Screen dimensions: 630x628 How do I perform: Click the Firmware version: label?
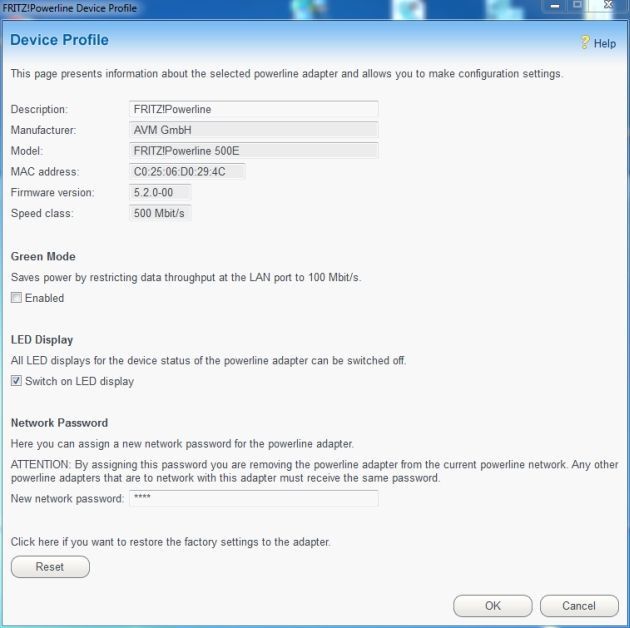click(53, 192)
